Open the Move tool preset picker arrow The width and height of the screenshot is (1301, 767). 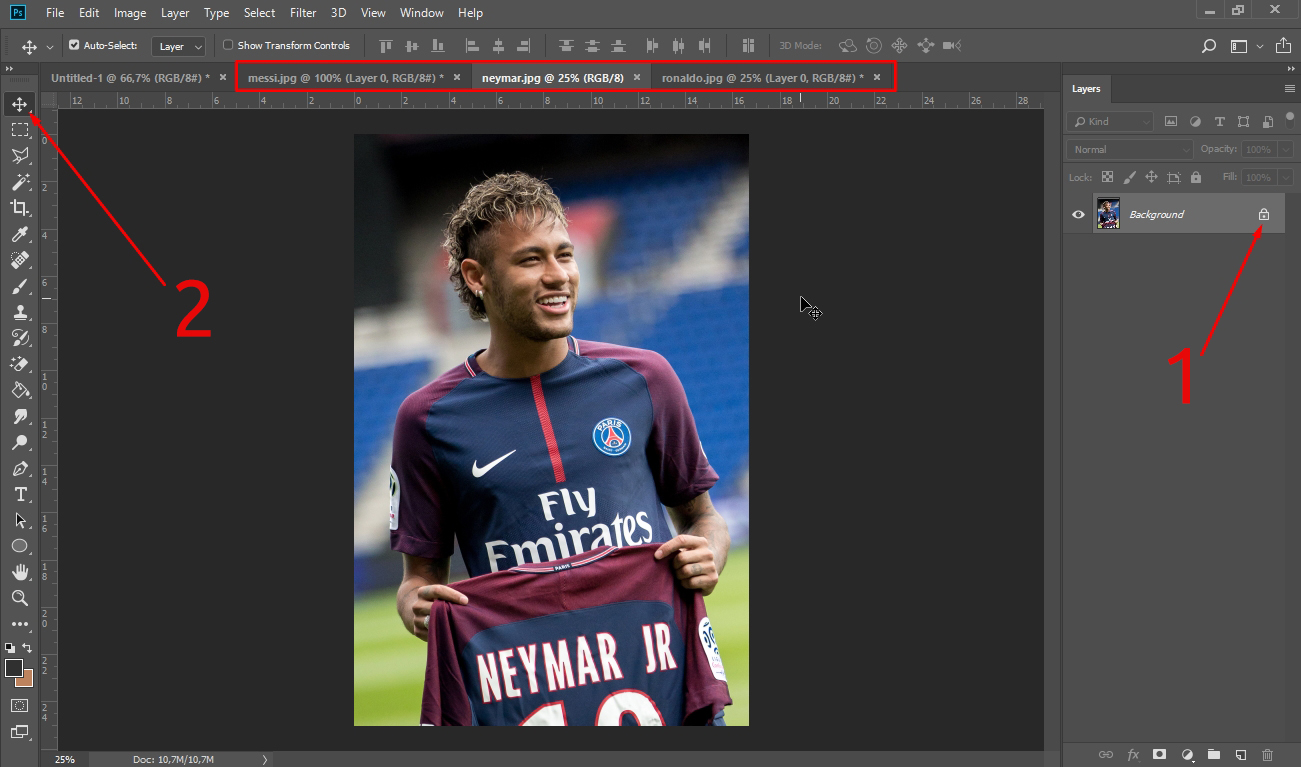50,46
